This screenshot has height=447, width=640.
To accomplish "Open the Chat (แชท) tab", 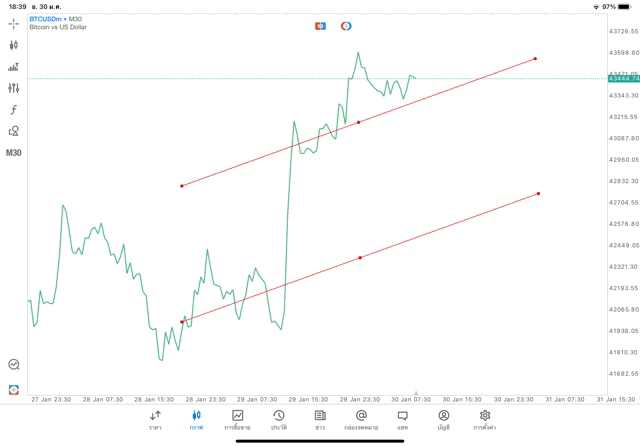I will point(402,420).
